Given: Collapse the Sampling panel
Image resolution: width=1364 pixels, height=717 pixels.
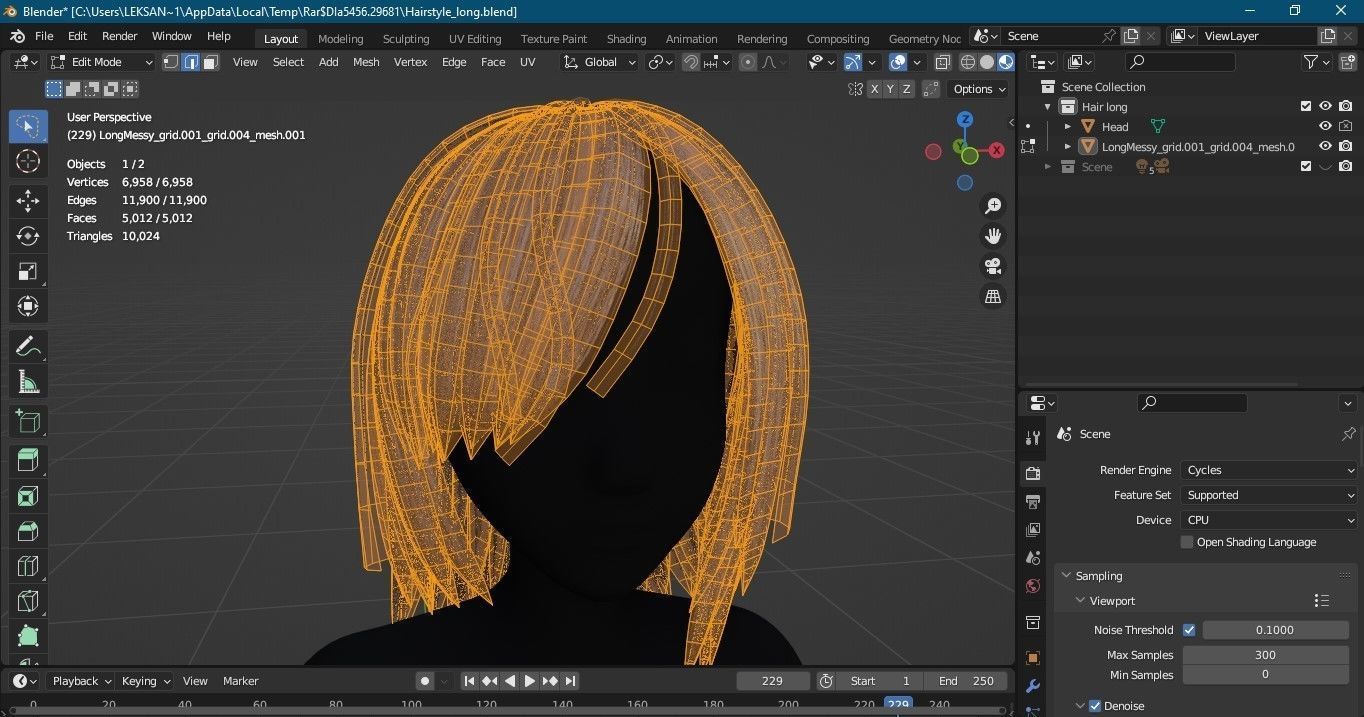Looking at the screenshot, I should (x=1066, y=576).
